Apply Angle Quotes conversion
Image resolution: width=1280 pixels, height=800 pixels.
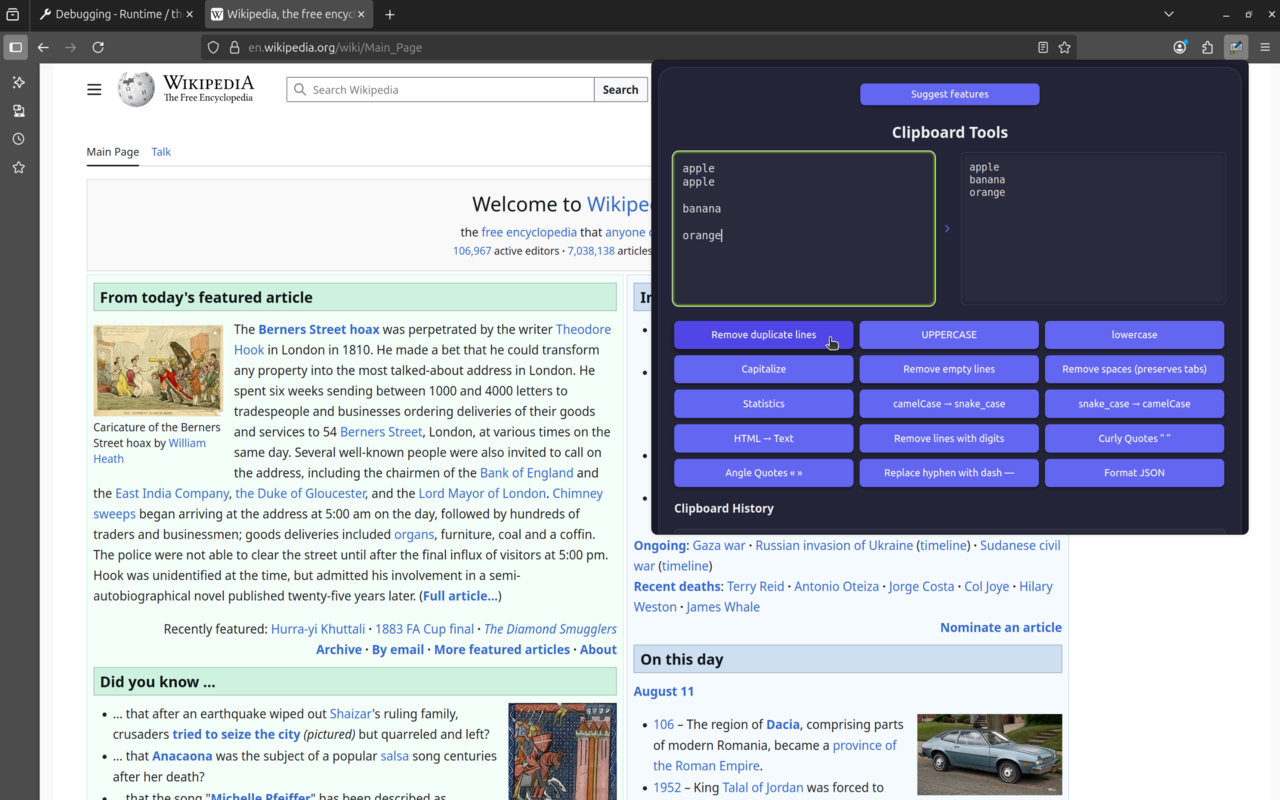763,473
